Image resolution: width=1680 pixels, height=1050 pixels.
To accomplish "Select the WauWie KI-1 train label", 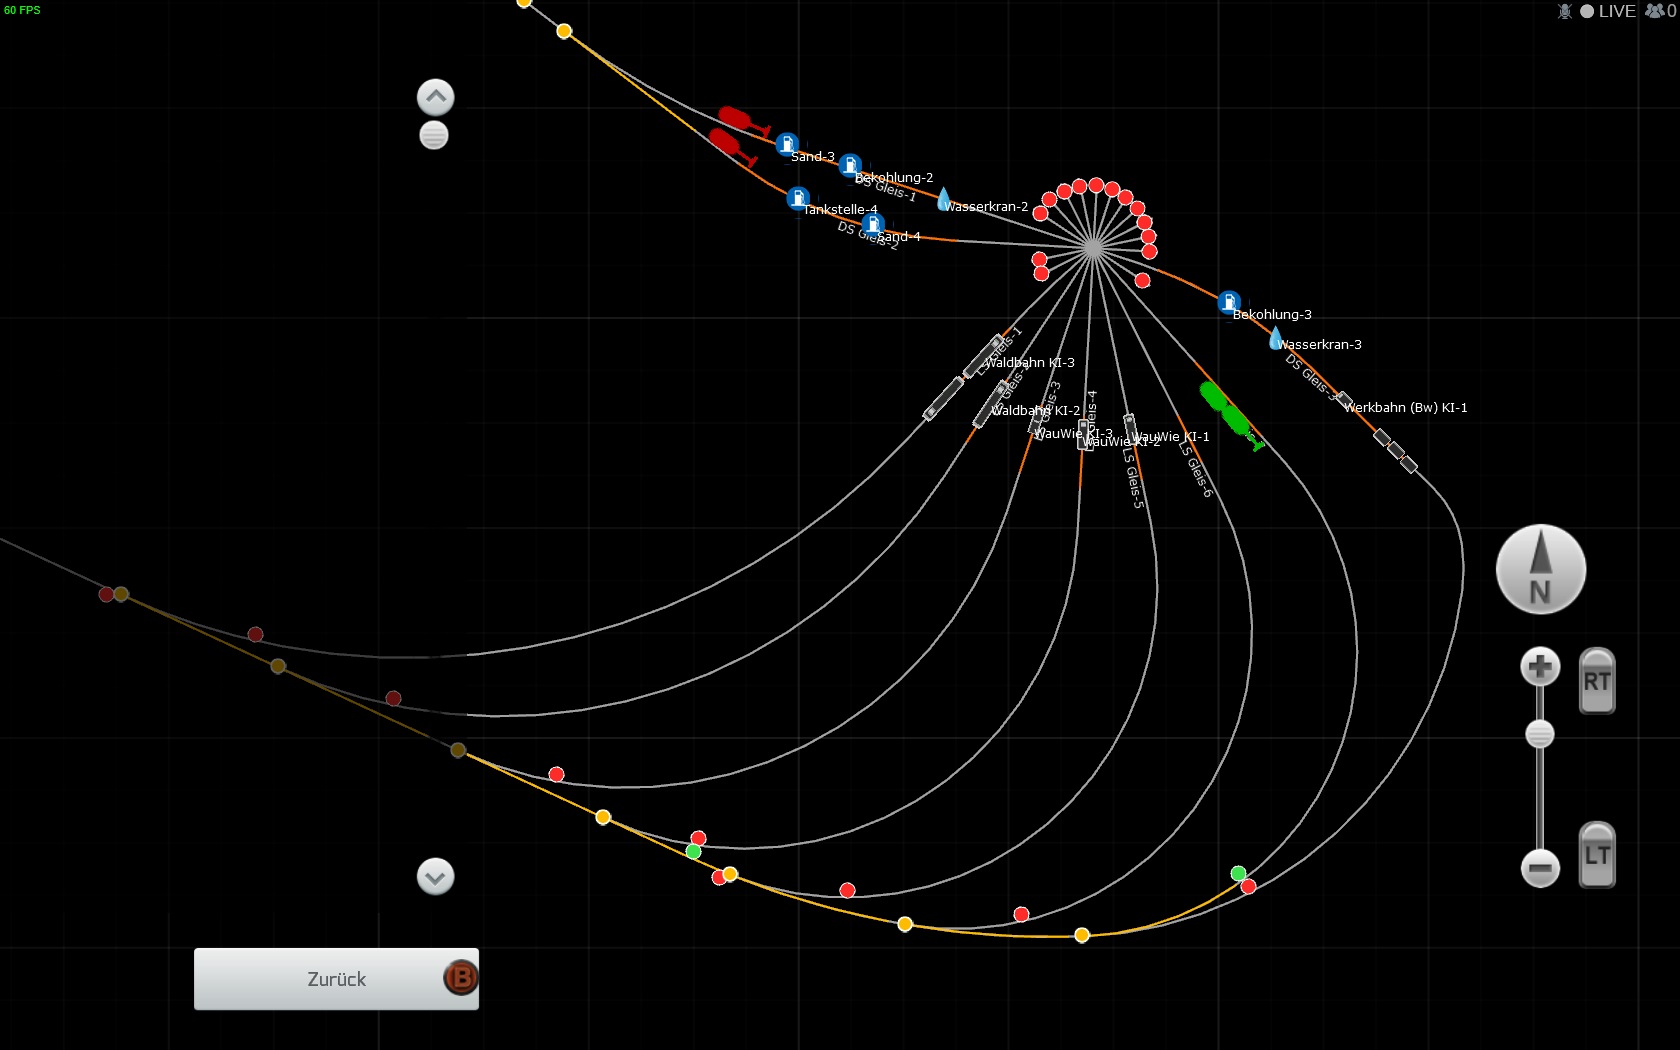I will coord(1172,437).
